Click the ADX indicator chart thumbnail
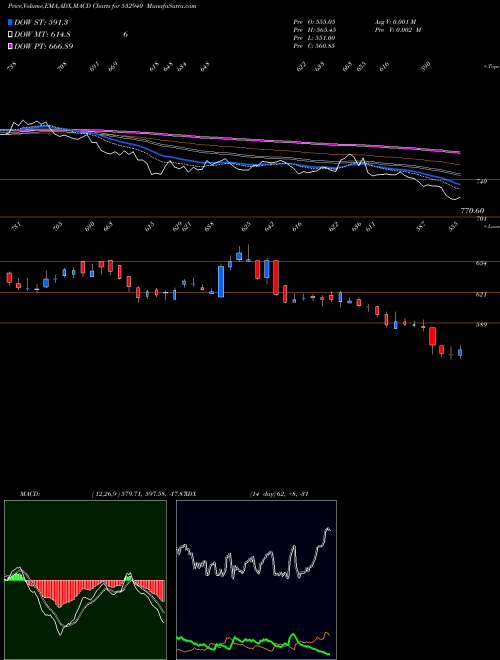Screen dimensions: 500x660 tap(256, 580)
